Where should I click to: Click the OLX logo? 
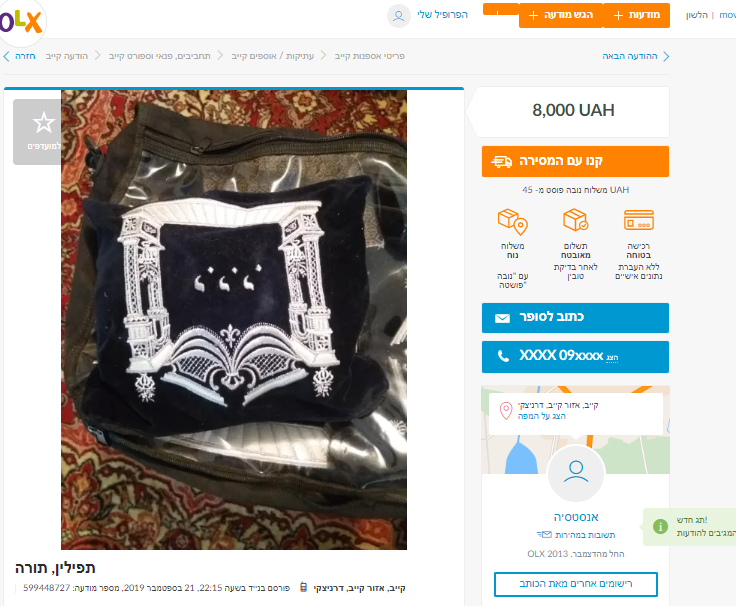(x=21, y=22)
